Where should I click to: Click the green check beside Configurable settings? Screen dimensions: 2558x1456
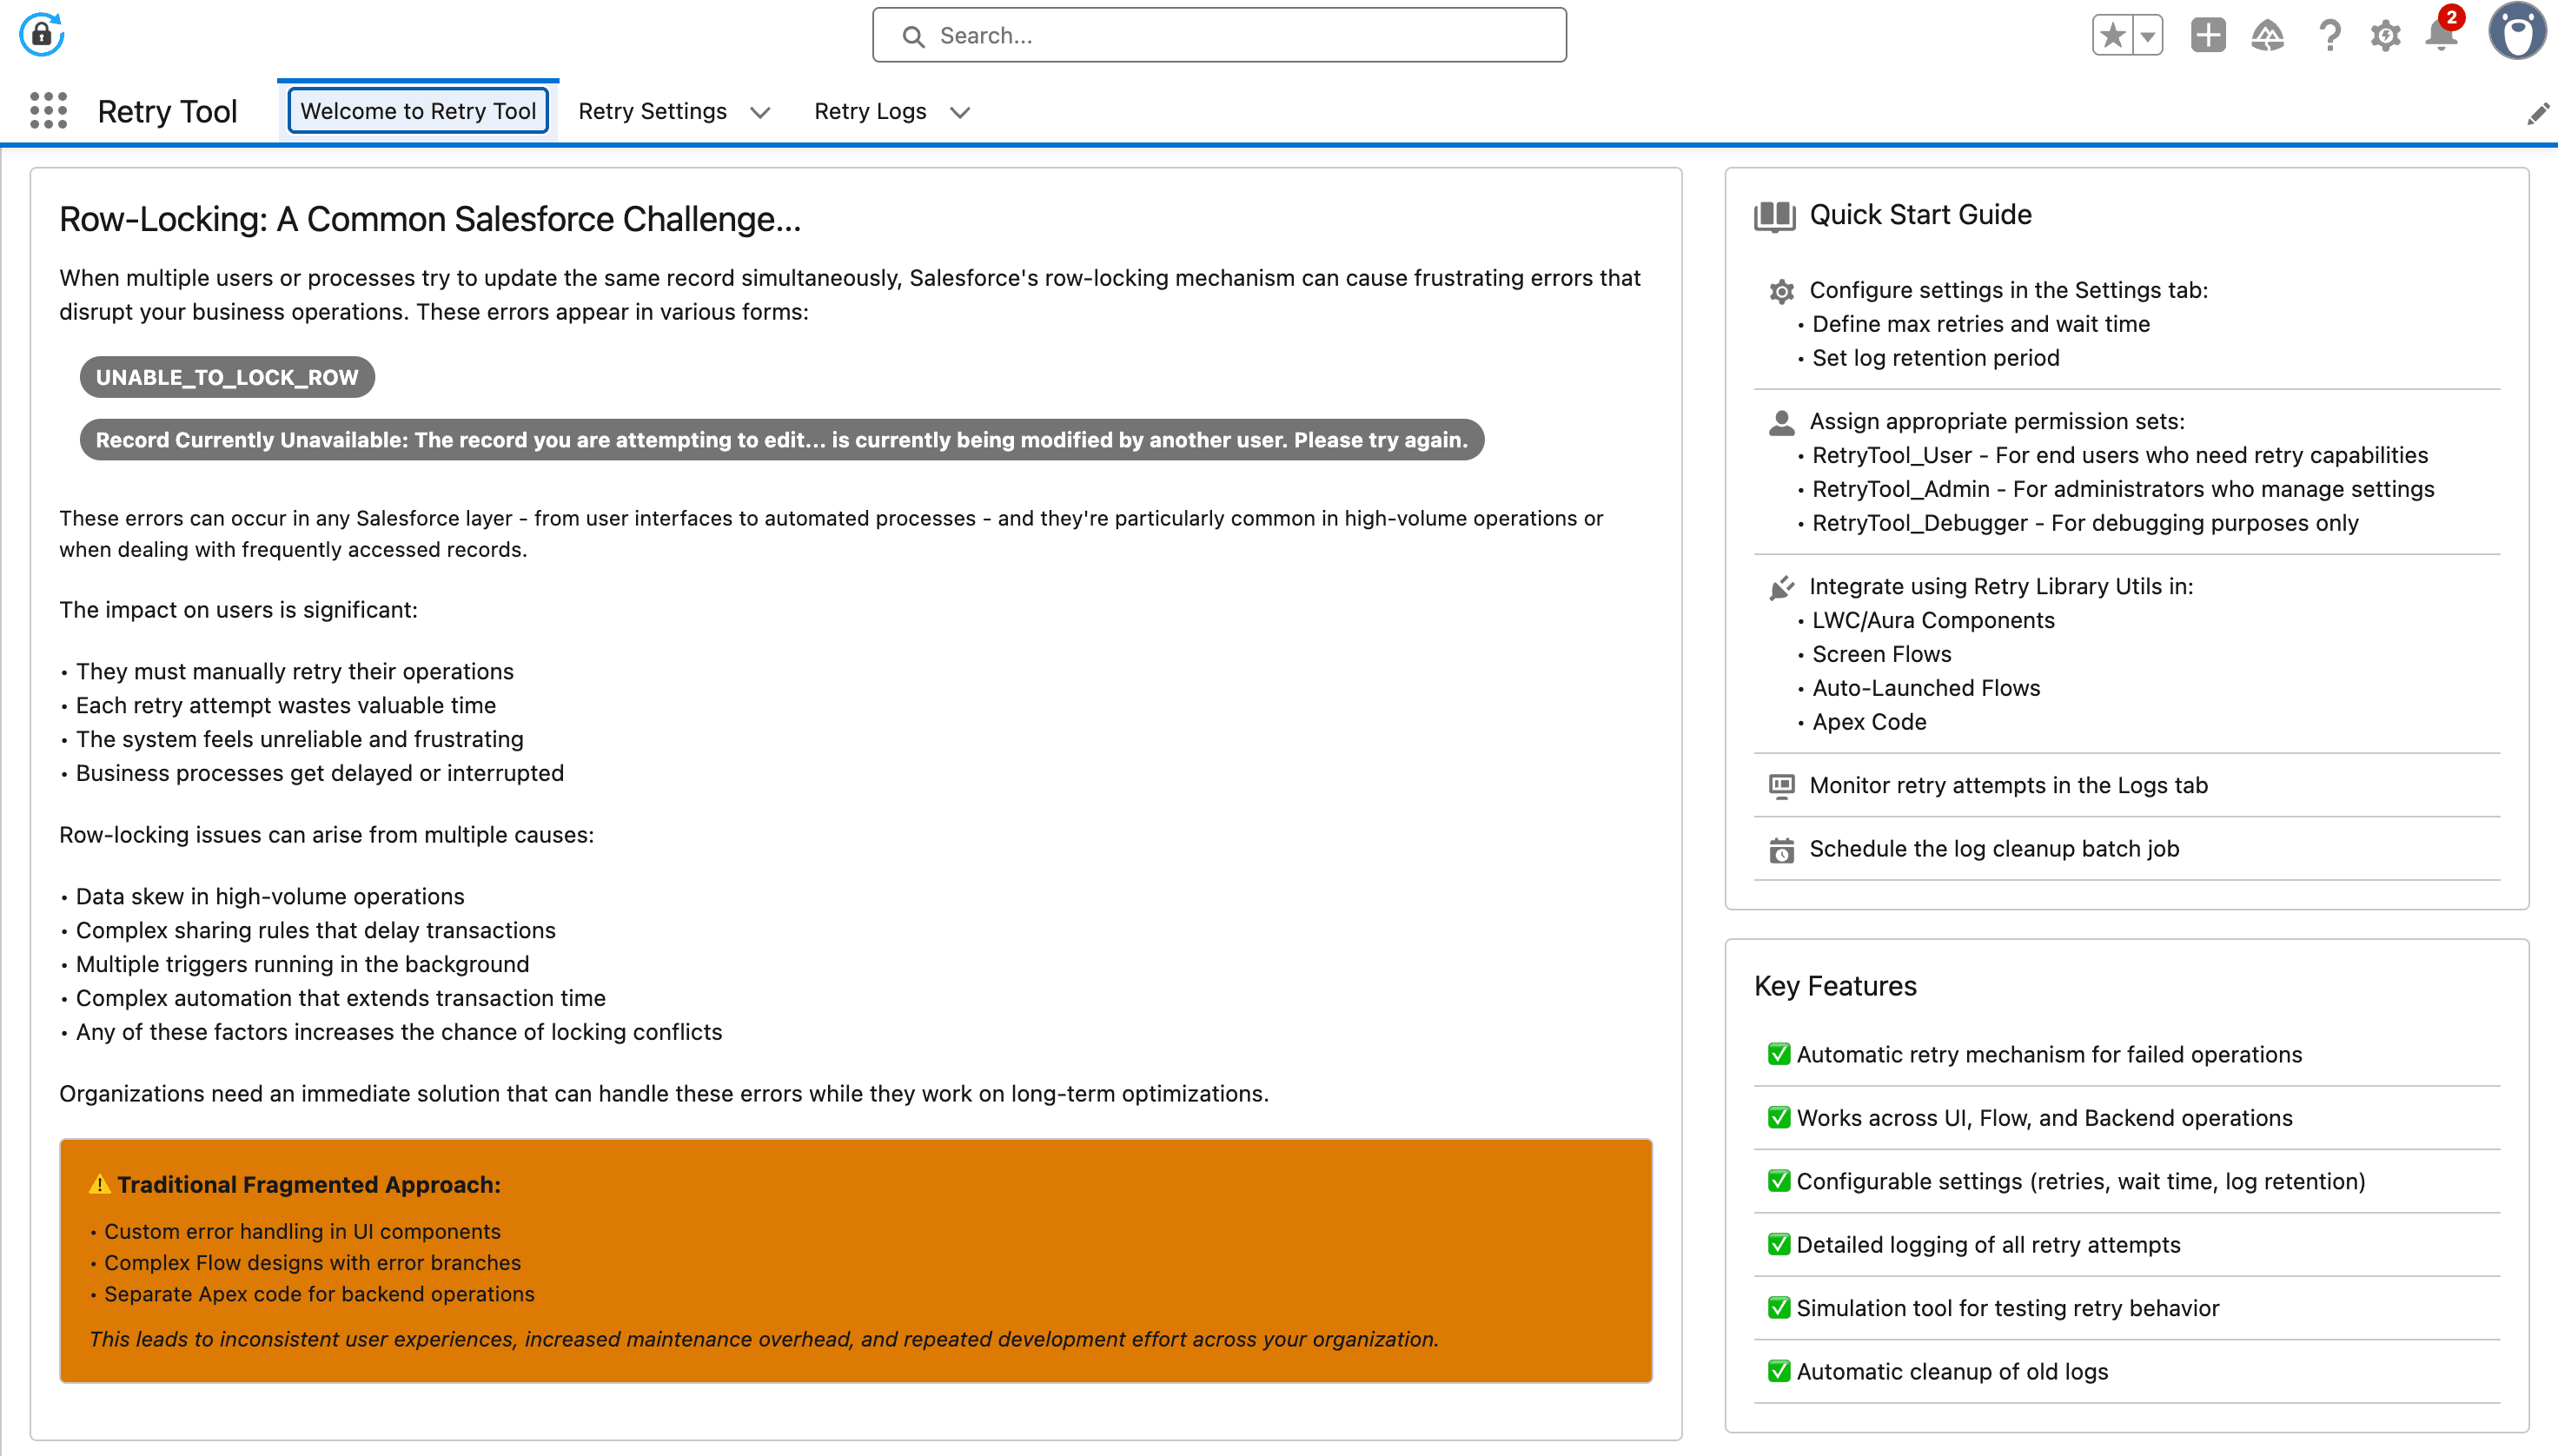pos(1778,1181)
